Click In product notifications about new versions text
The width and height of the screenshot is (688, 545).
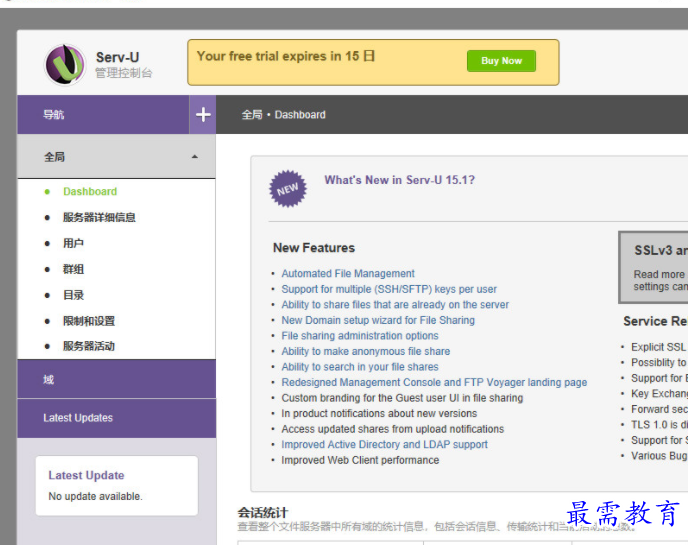tap(379, 413)
